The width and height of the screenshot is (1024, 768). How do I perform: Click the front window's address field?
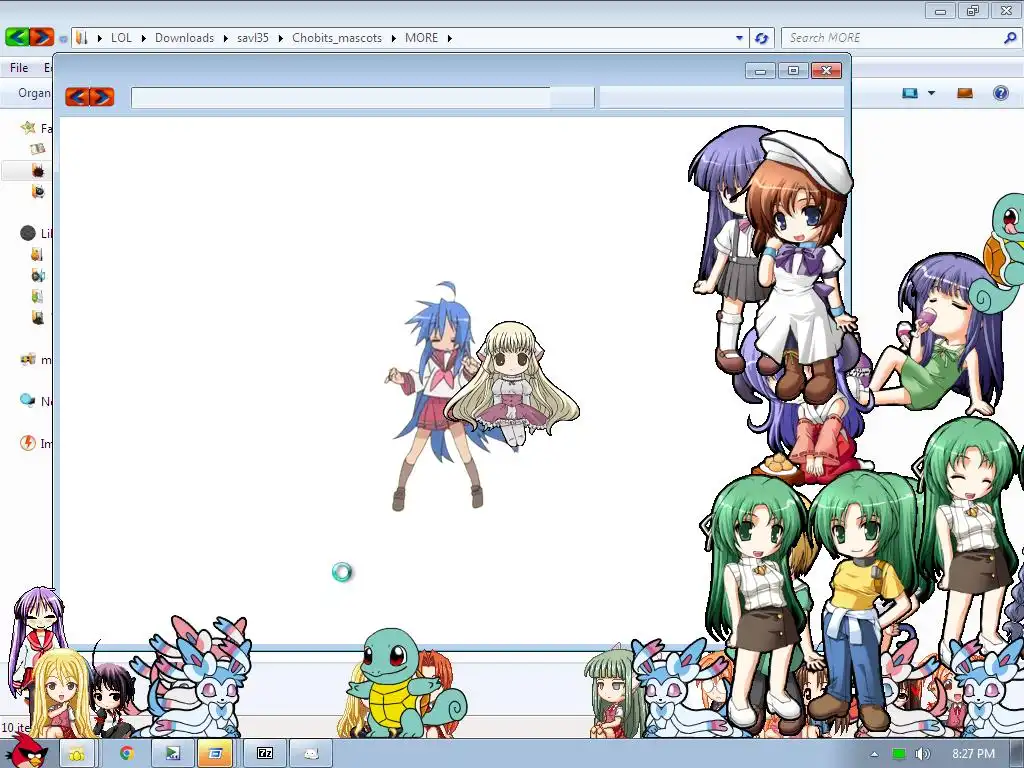click(362, 97)
